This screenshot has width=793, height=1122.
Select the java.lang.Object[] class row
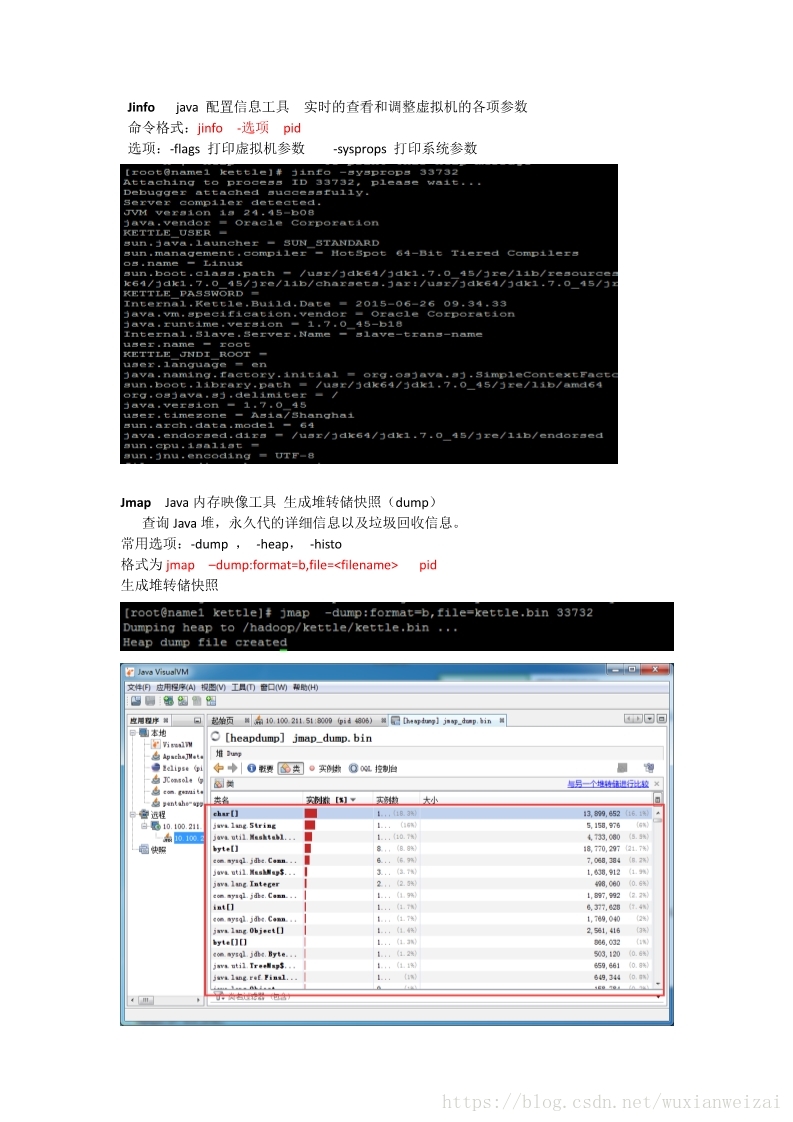(x=432, y=931)
